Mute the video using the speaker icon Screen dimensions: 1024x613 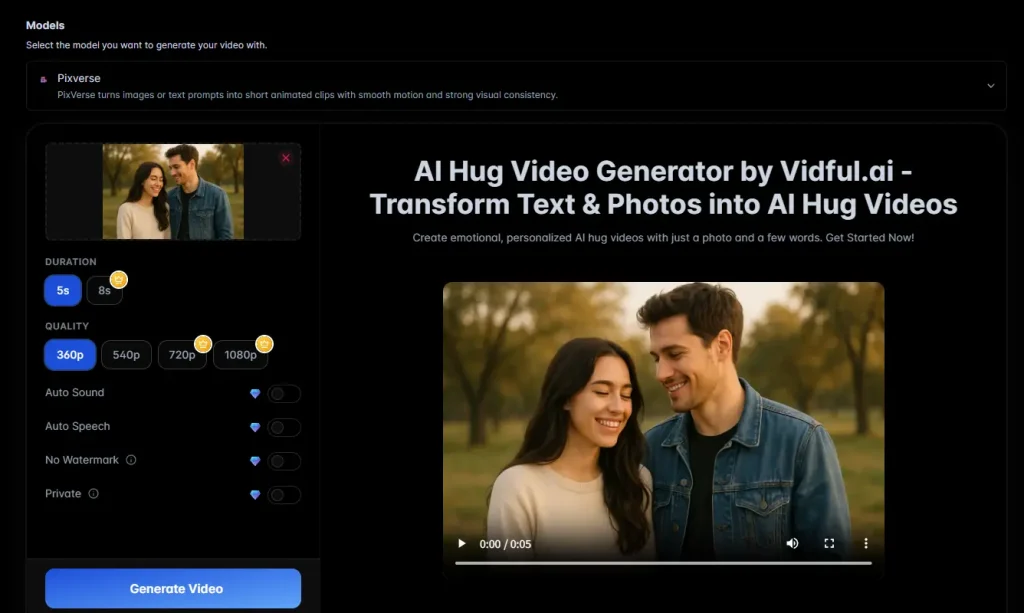[x=793, y=543]
